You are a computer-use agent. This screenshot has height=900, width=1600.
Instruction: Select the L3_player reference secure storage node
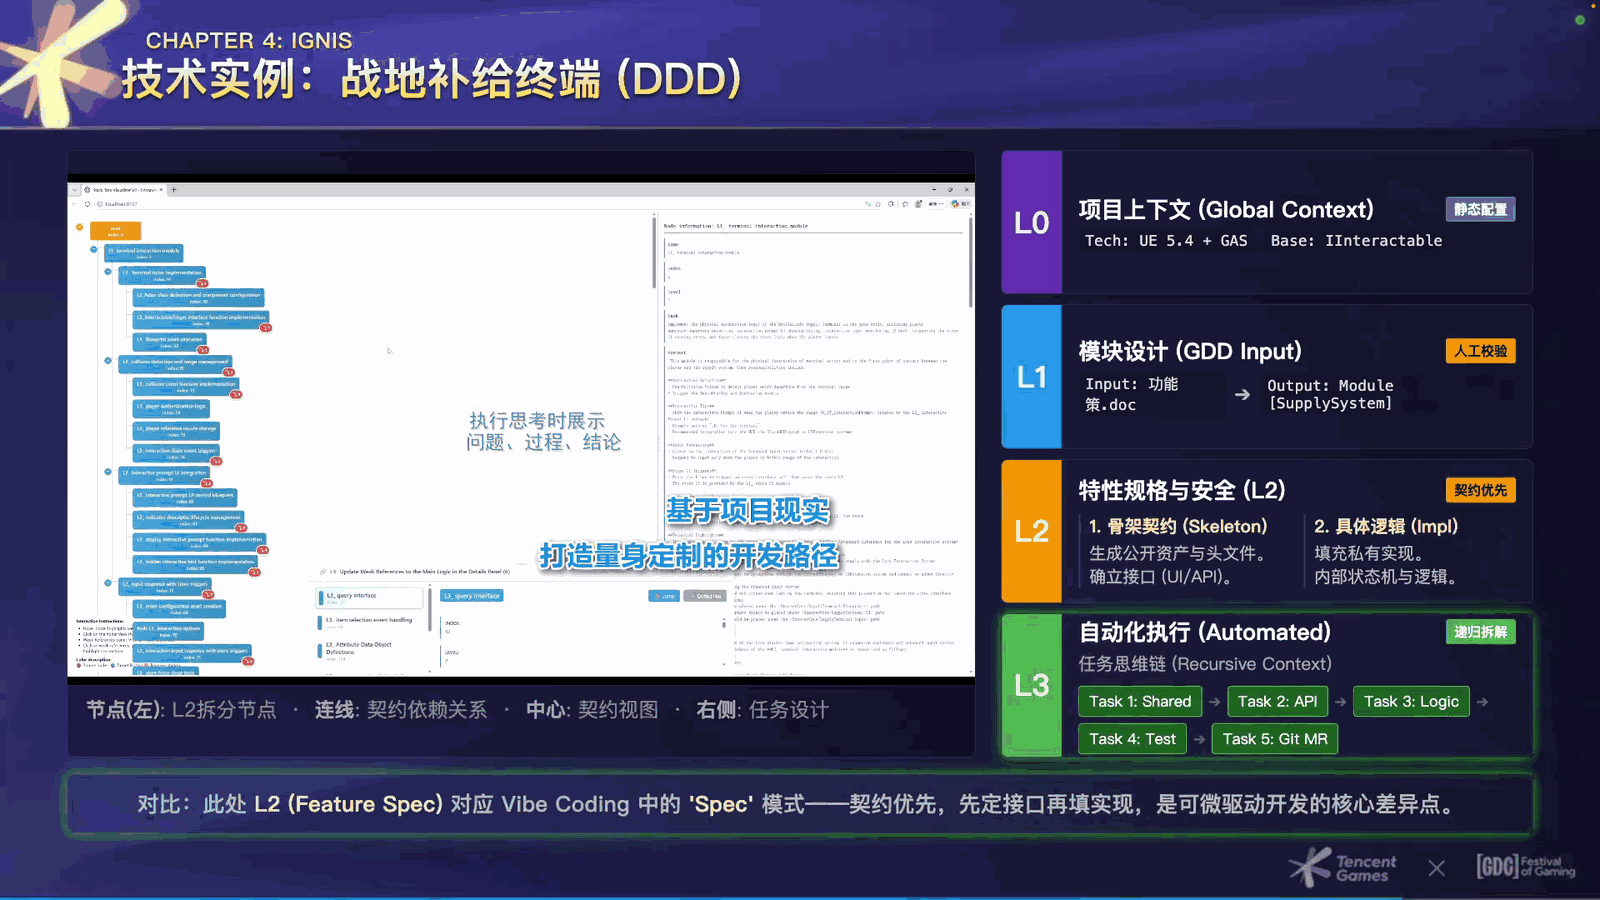(176, 431)
